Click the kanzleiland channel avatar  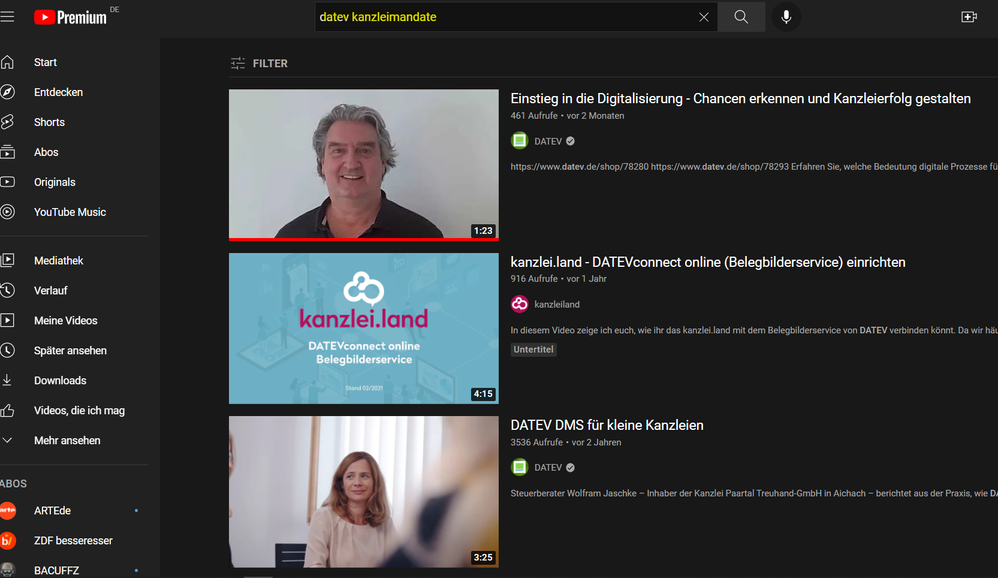click(x=519, y=304)
